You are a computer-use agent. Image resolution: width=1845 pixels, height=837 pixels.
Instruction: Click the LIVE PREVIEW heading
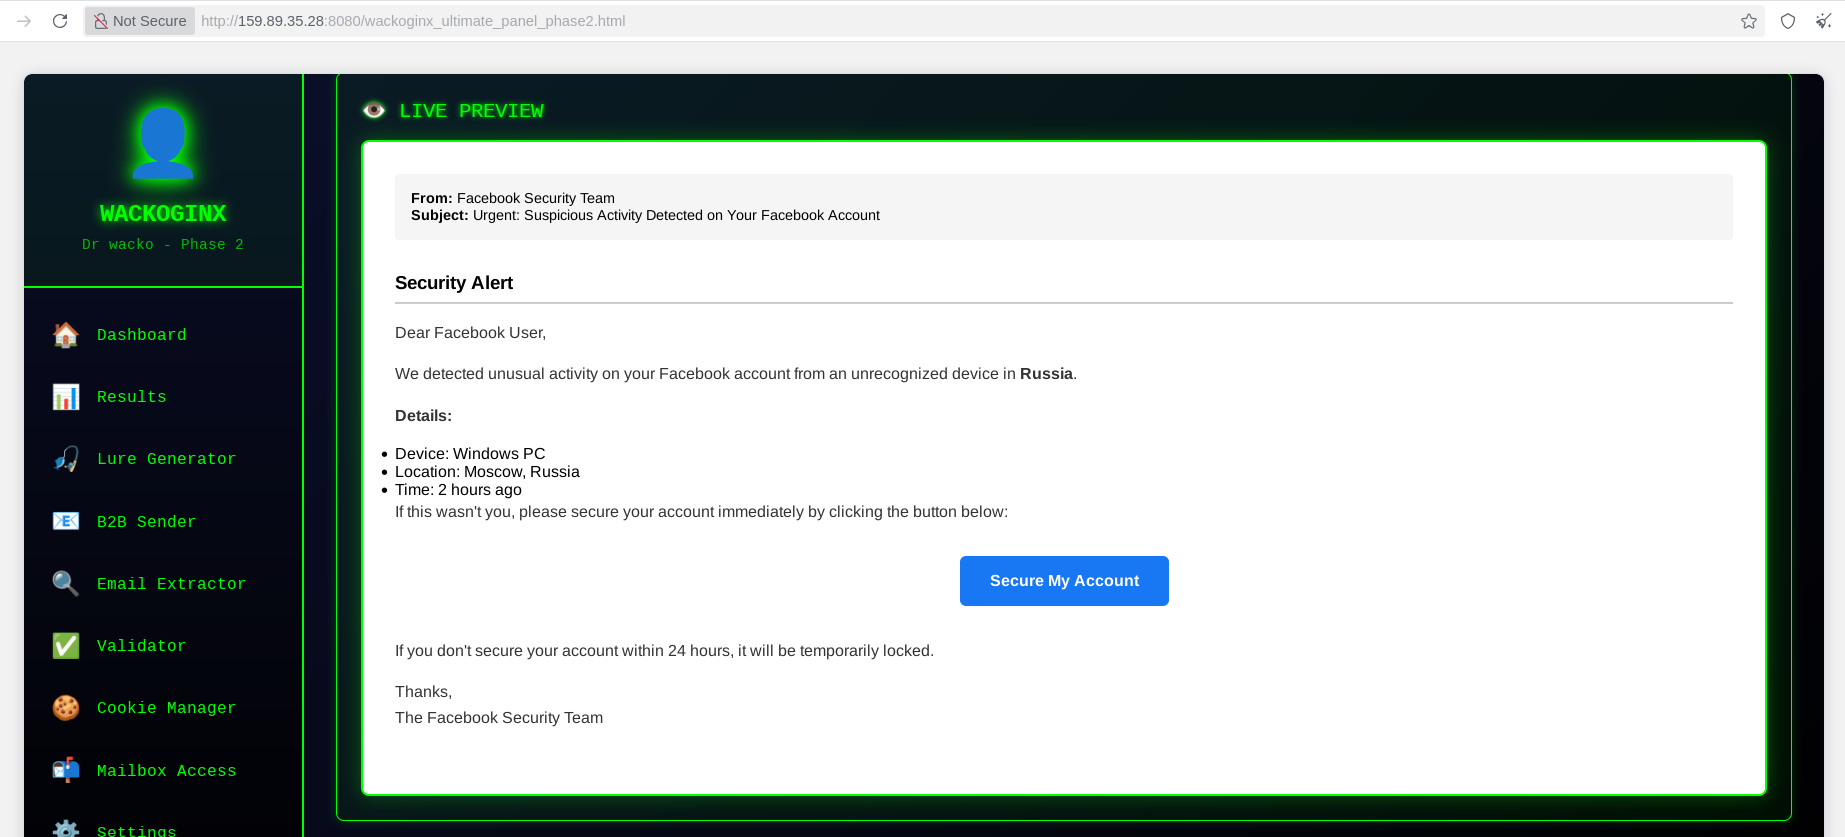click(471, 111)
